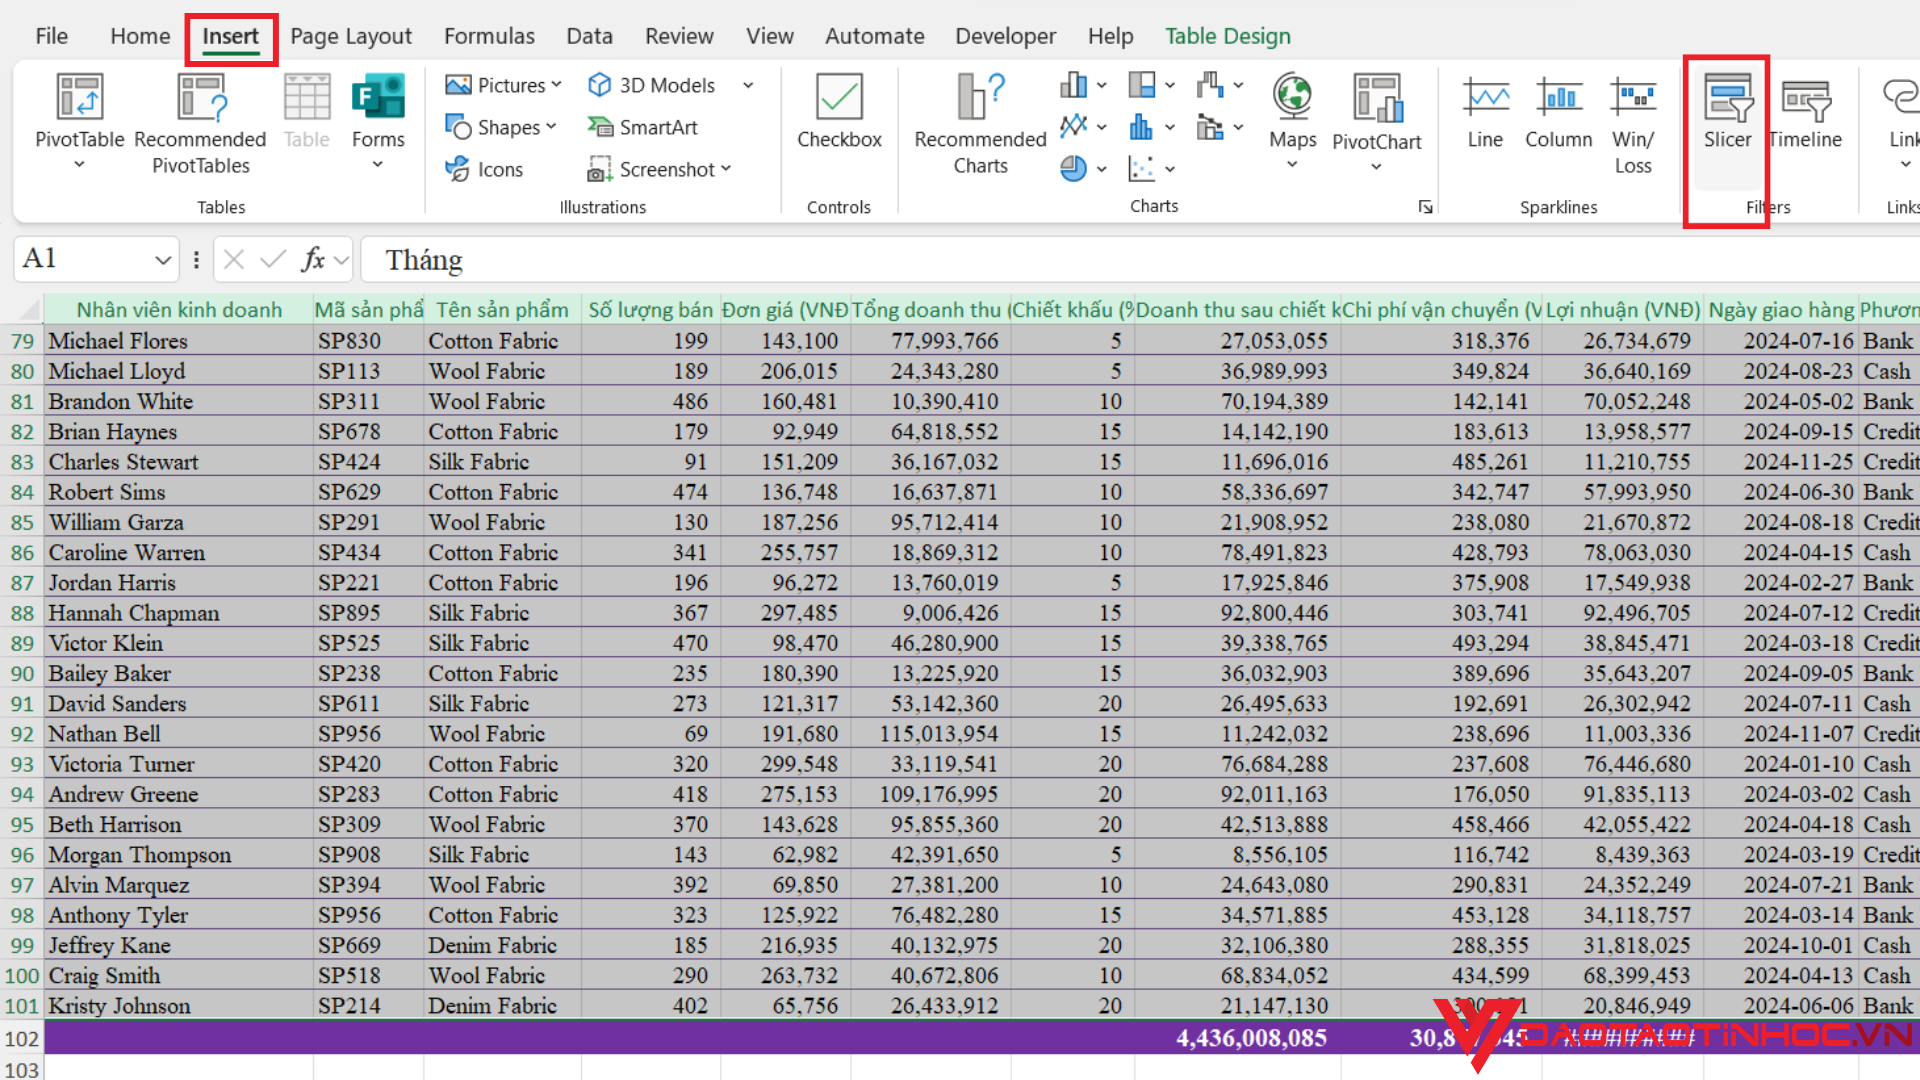This screenshot has height=1080, width=1920.
Task: Insert a Column sparkline
Action: tap(1558, 112)
